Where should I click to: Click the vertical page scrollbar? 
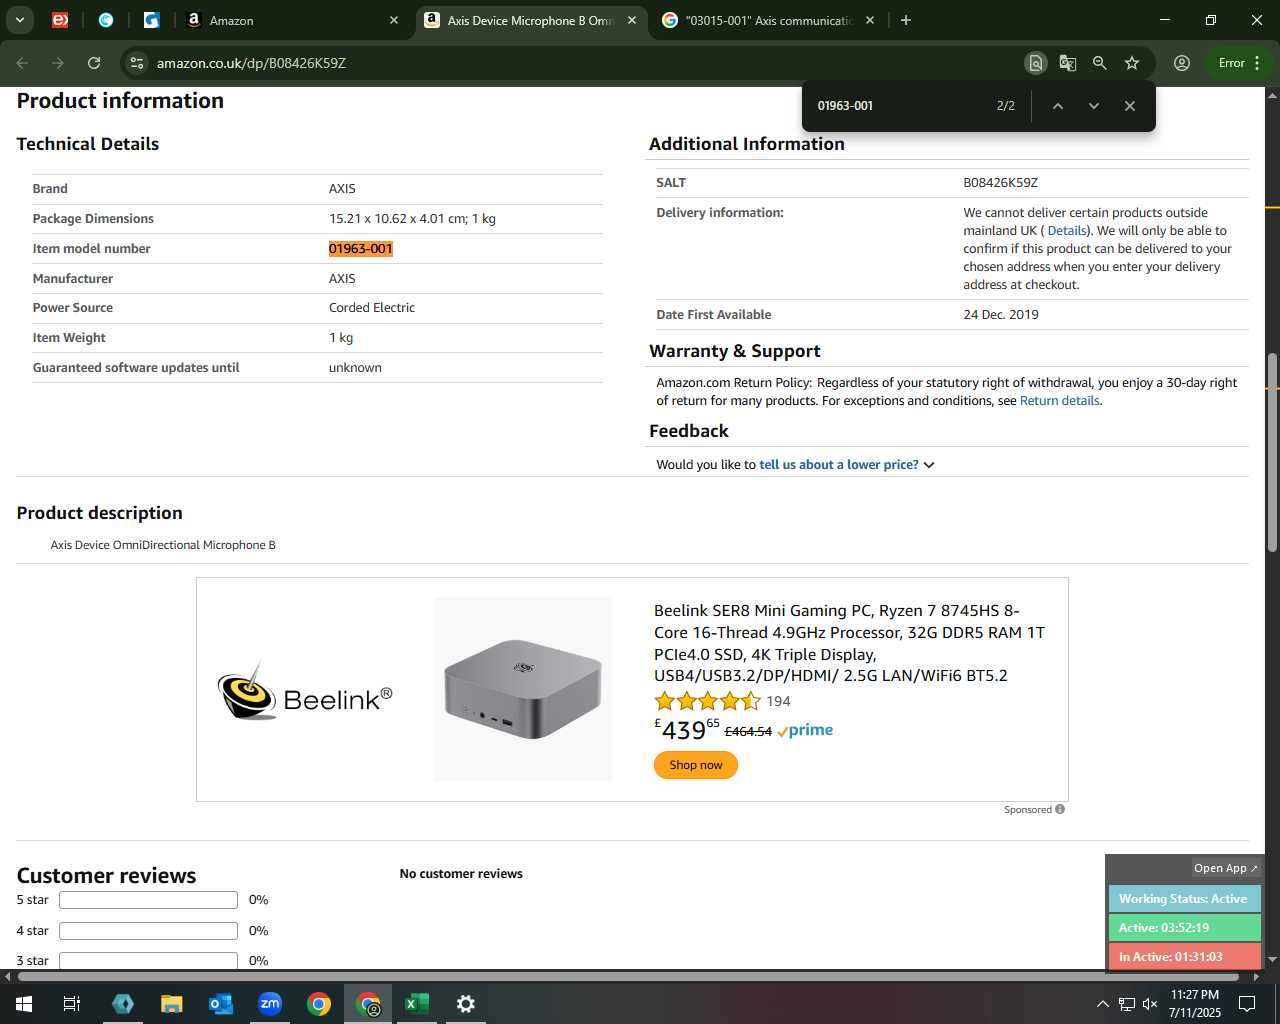click(1272, 452)
